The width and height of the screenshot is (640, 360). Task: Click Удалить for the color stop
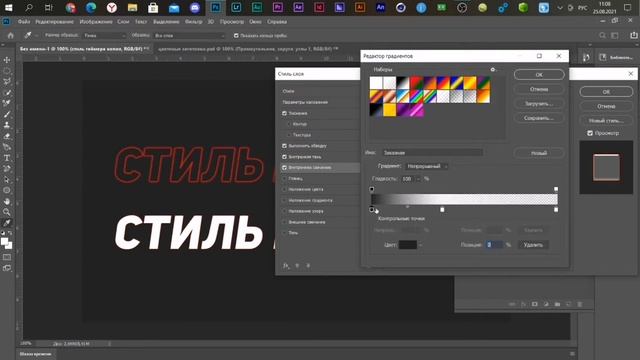click(x=533, y=245)
